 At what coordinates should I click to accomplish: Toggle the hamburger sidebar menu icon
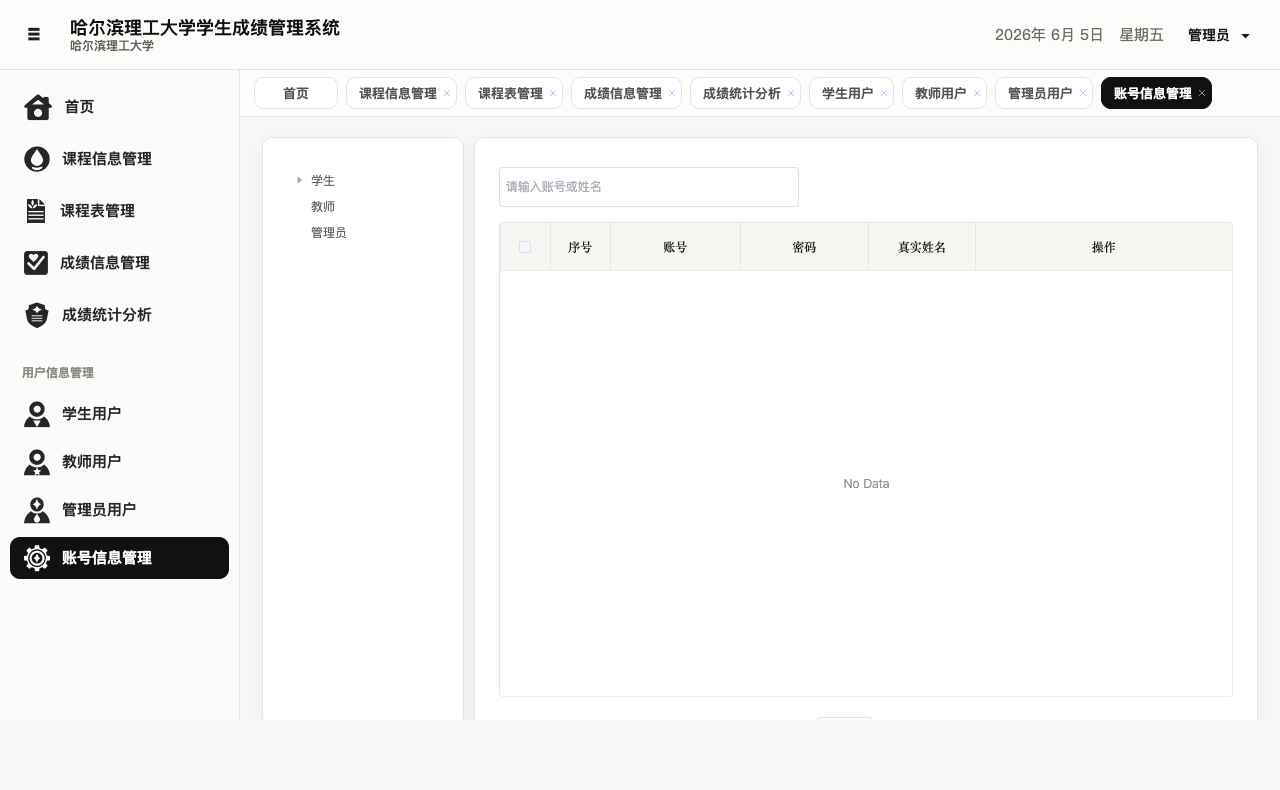click(x=34, y=34)
